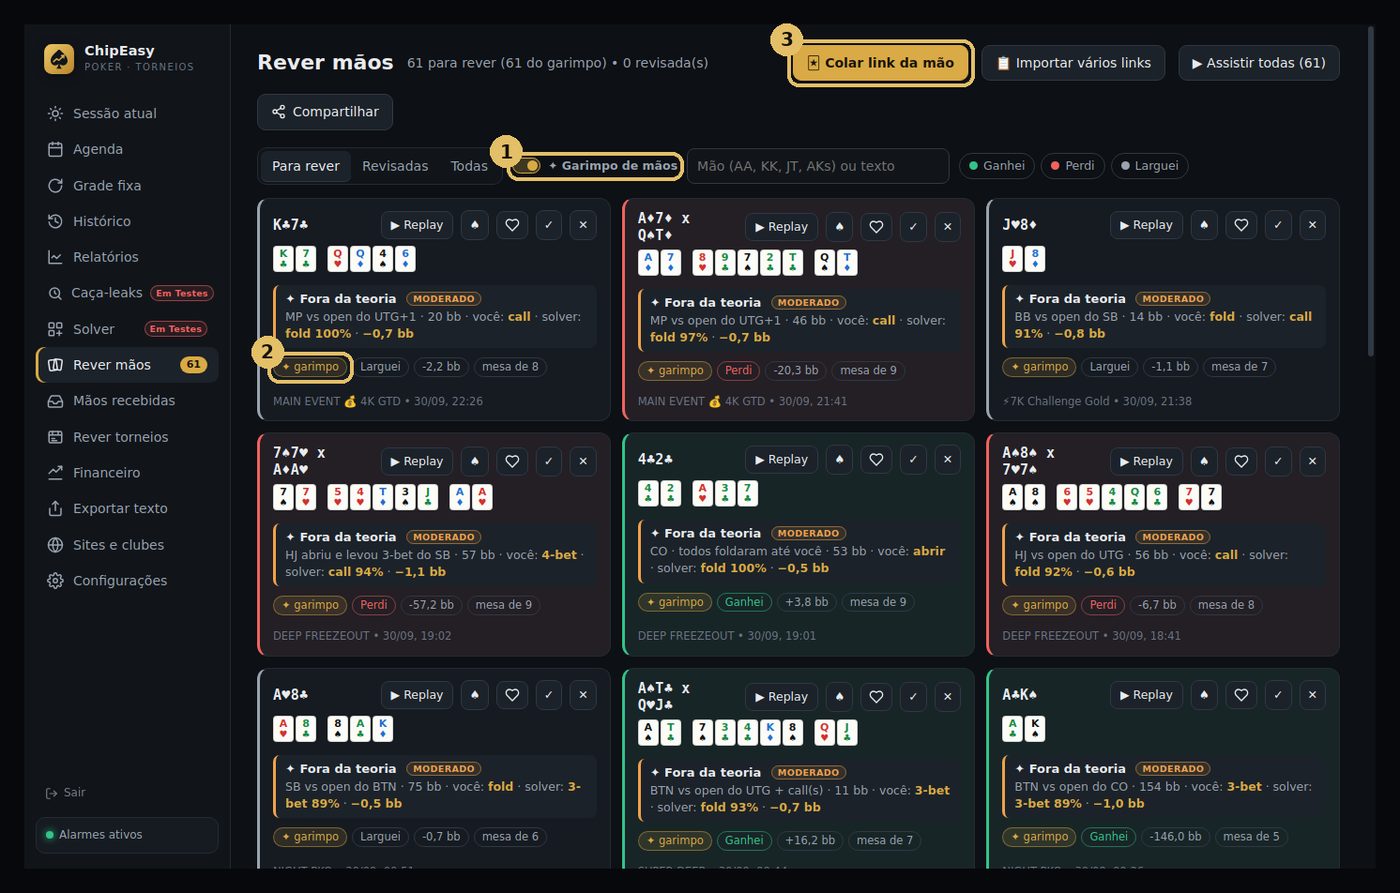Screen dimensions: 1400x893
Task: Toggle the Garimpo de mãos switch
Action: pos(526,166)
